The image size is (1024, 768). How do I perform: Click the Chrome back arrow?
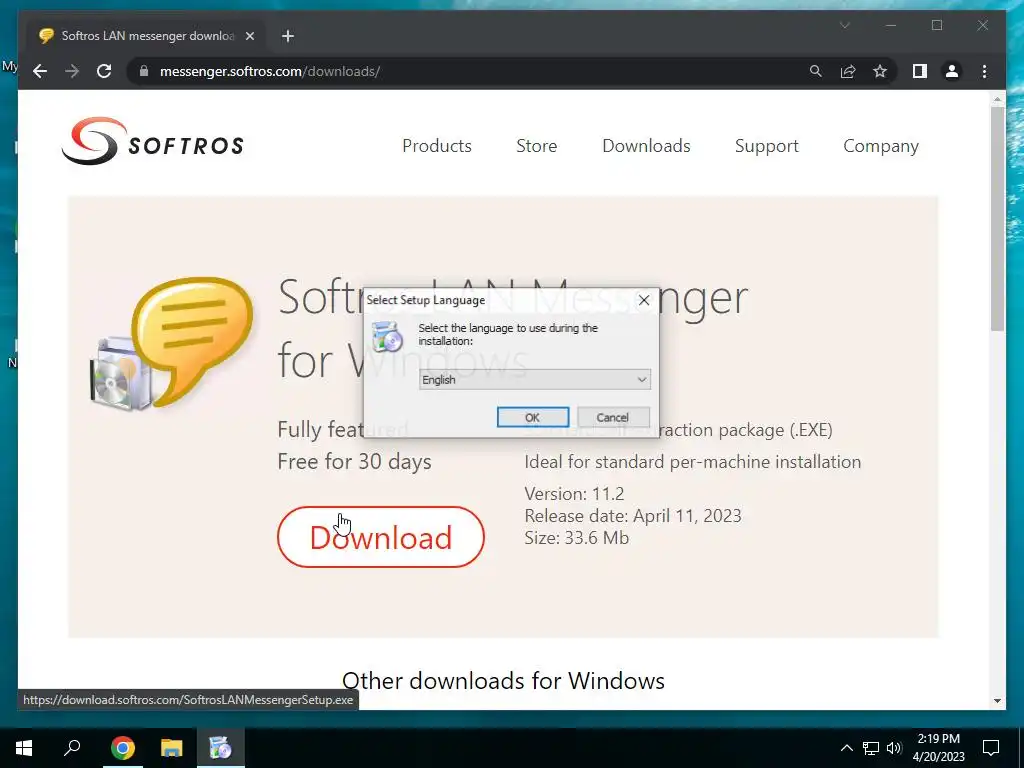(40, 71)
